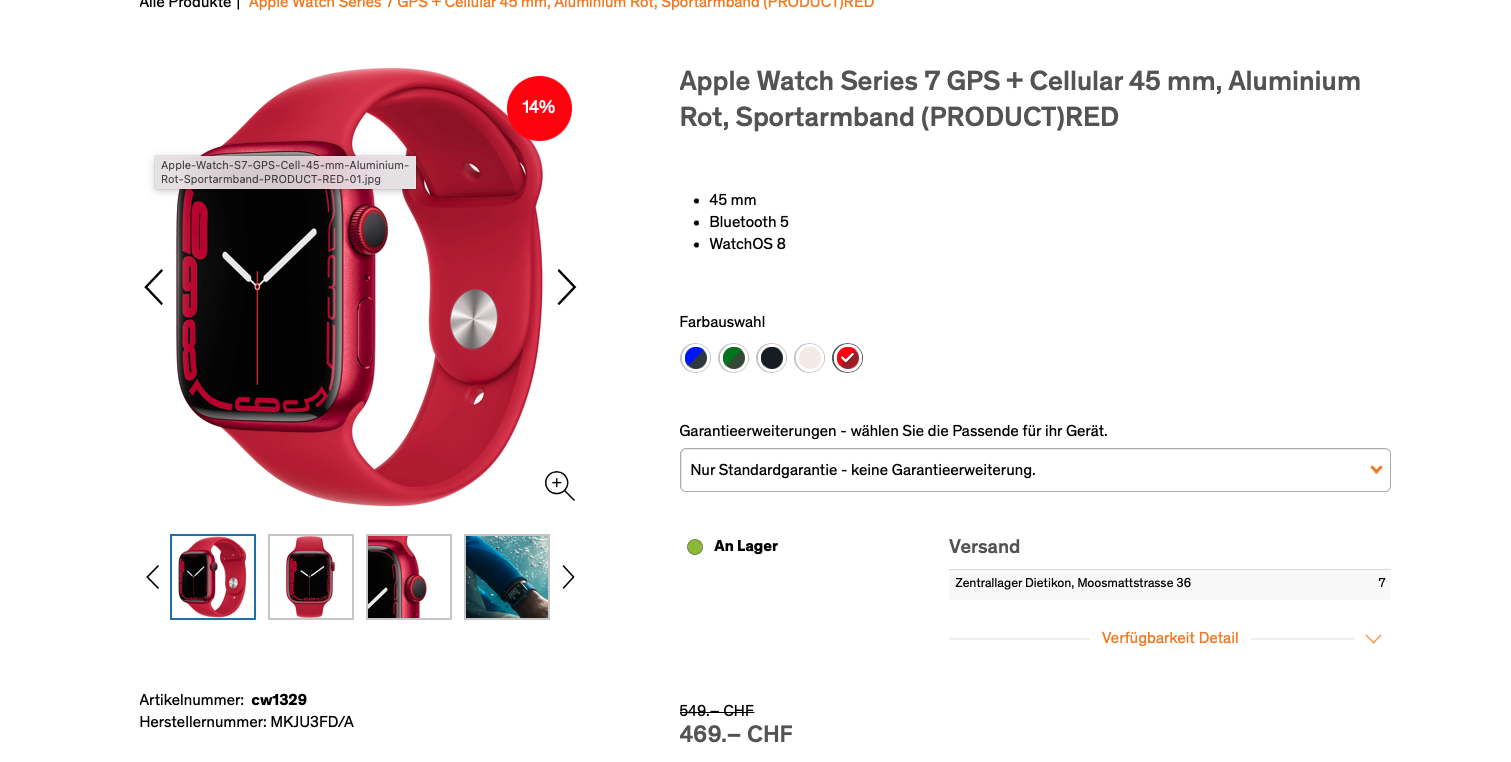Expand Verfügbarkeit Detail via chevron arrow
1511x762 pixels.
1373,639
